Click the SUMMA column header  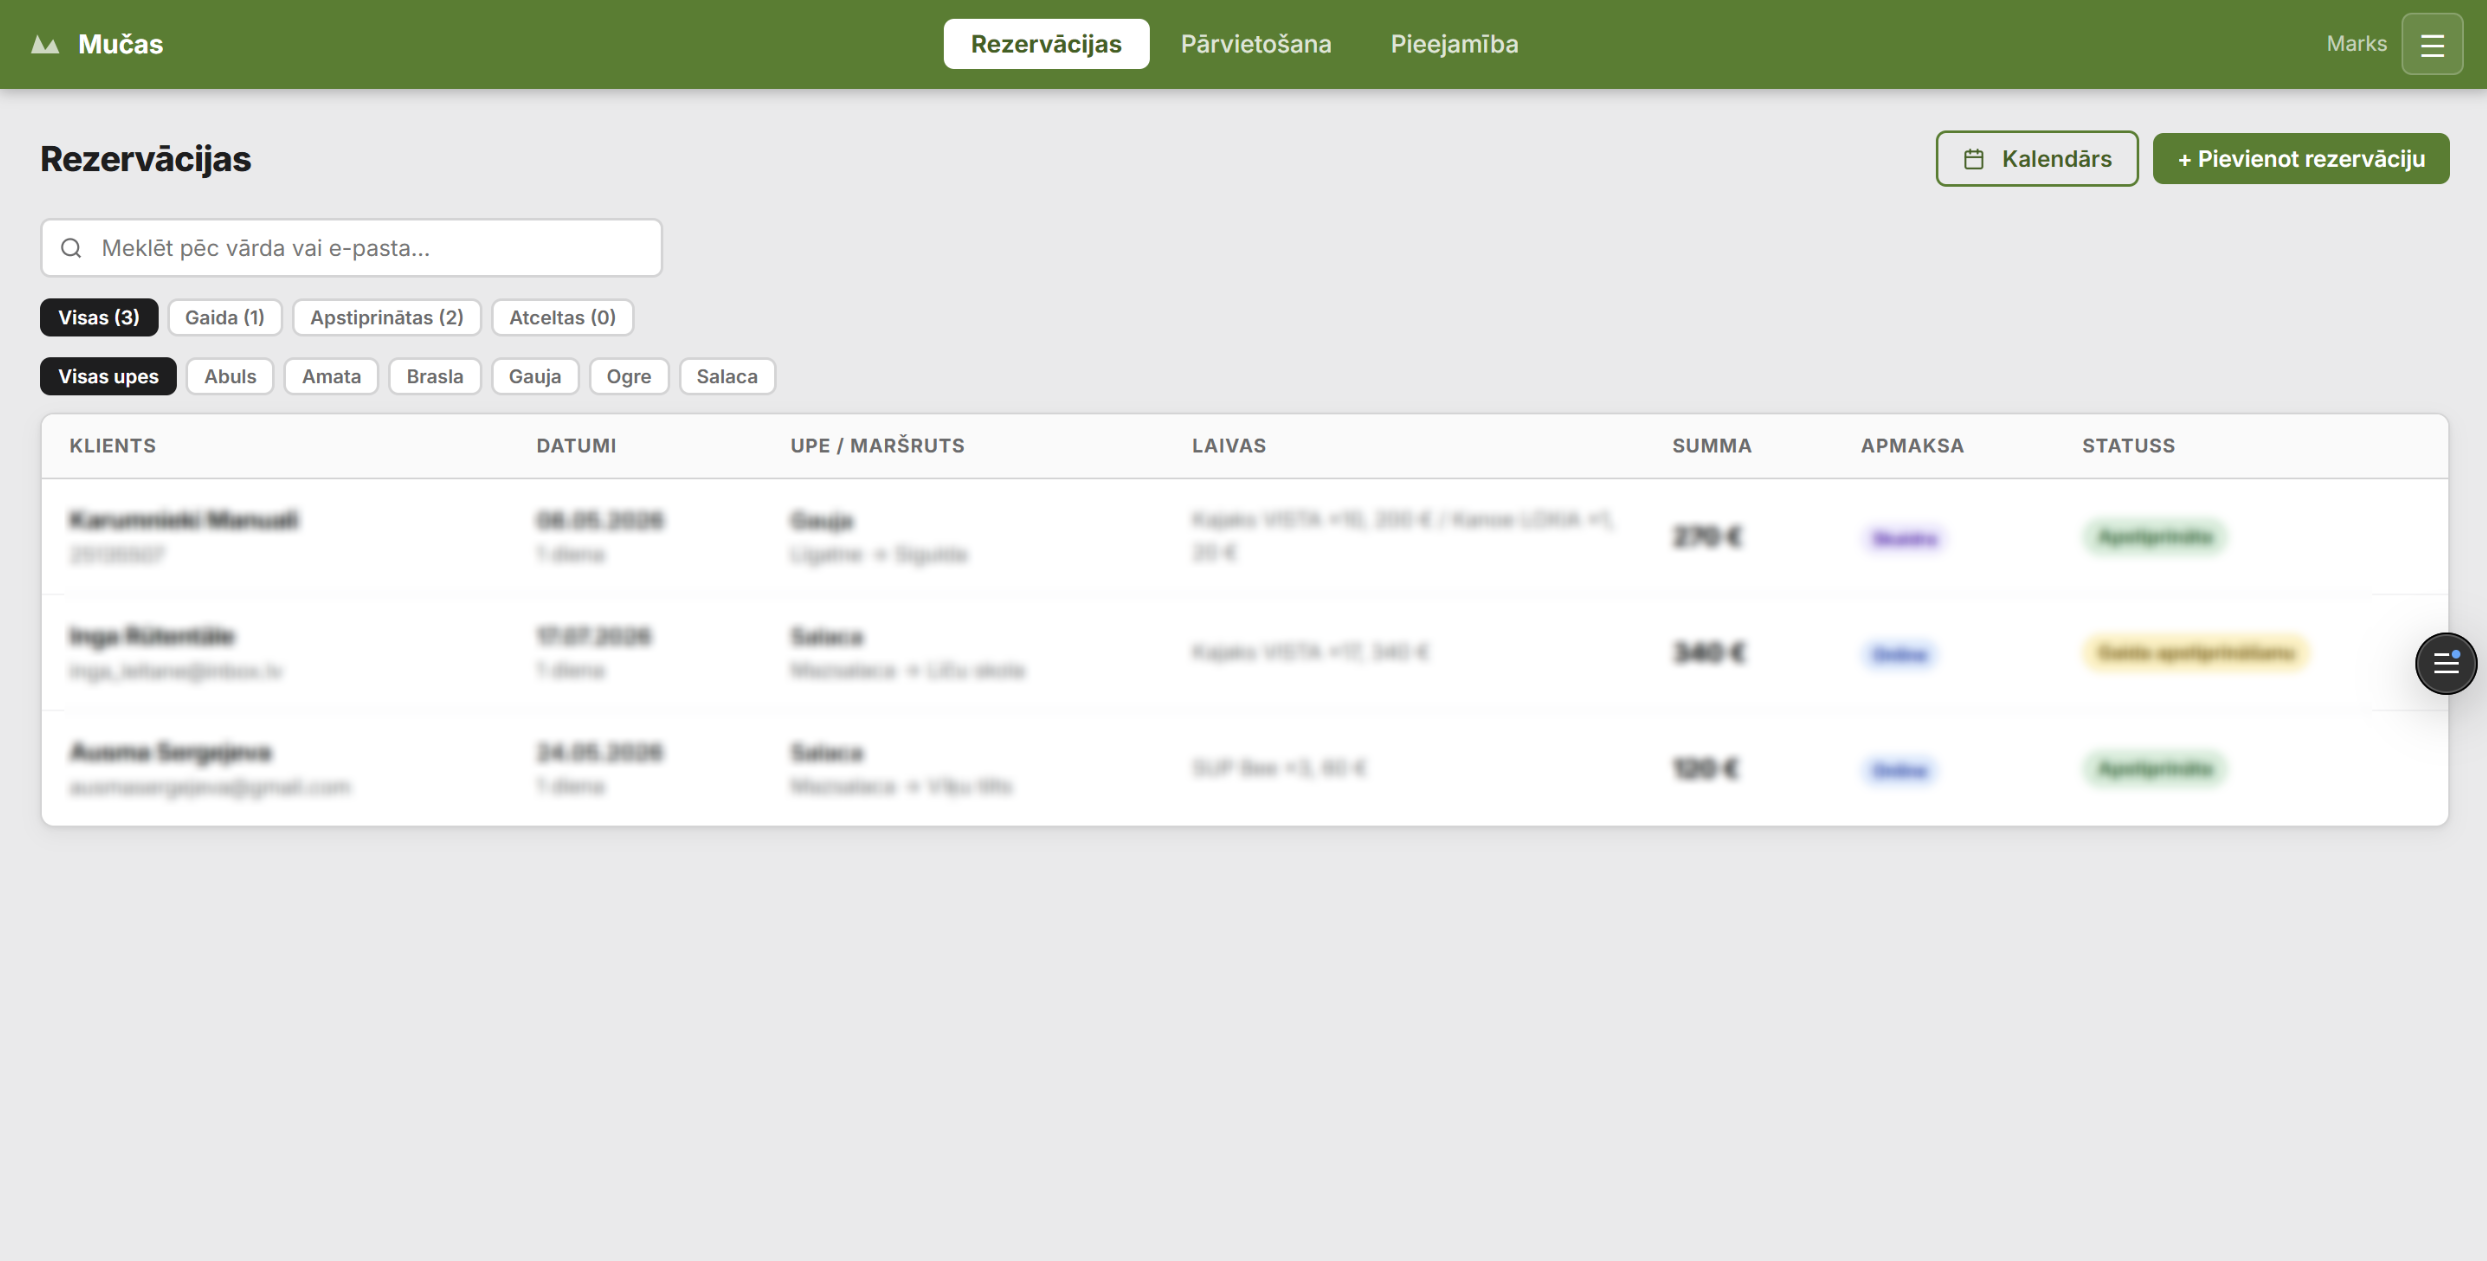(1712, 446)
